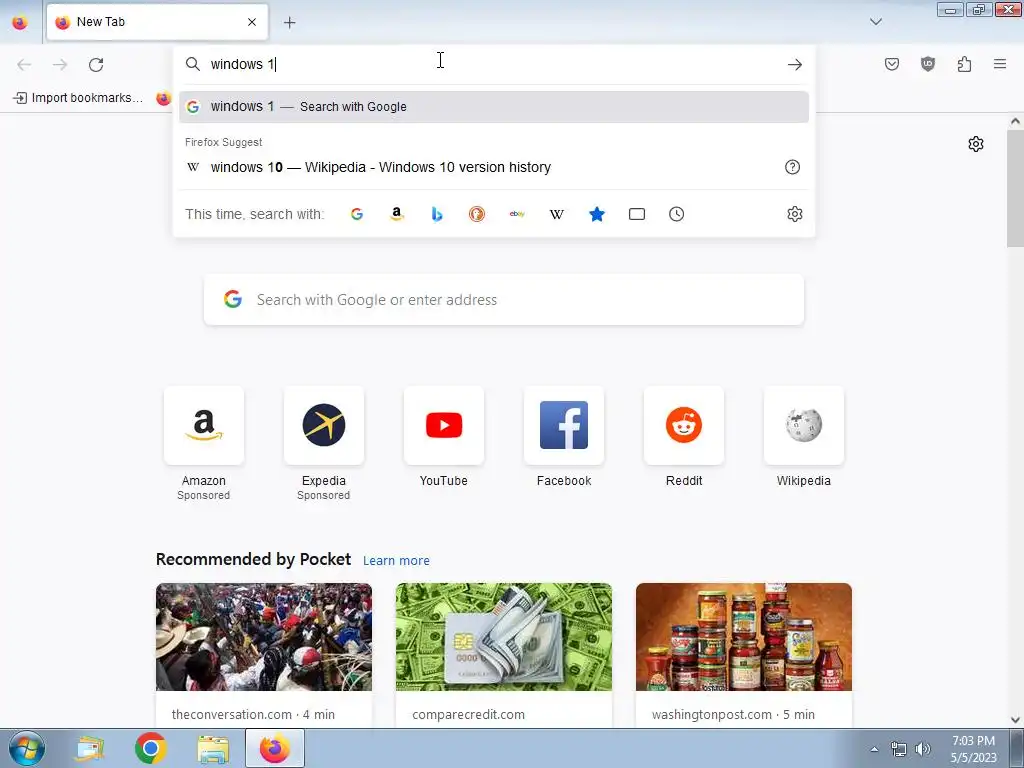The height and width of the screenshot is (768, 1024).
Task: Search open Tabs with the tab icon
Action: (x=637, y=214)
